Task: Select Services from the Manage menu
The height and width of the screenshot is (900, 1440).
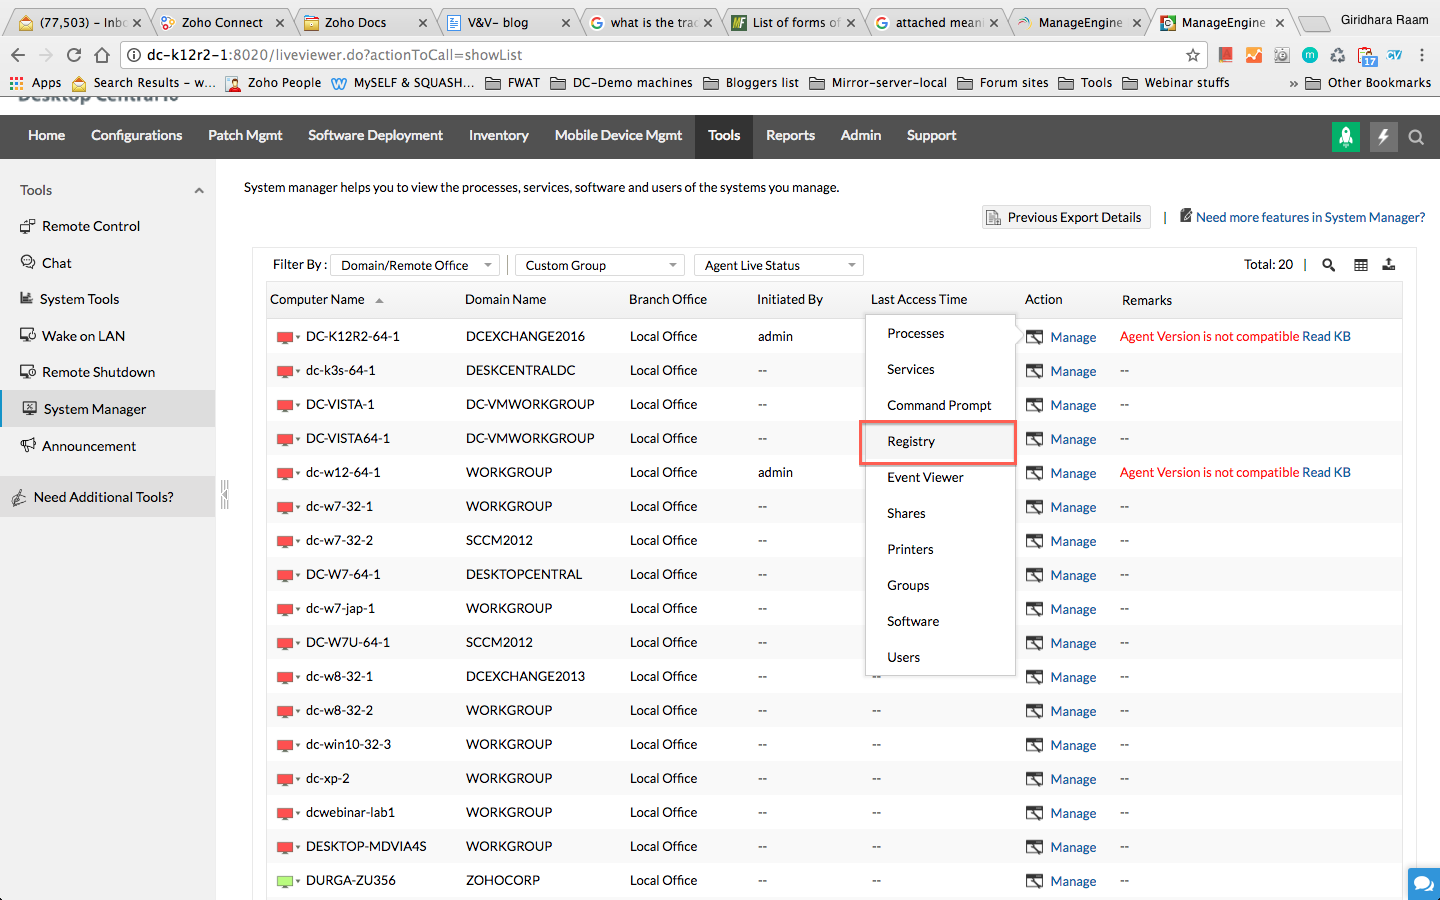Action: (x=940, y=369)
